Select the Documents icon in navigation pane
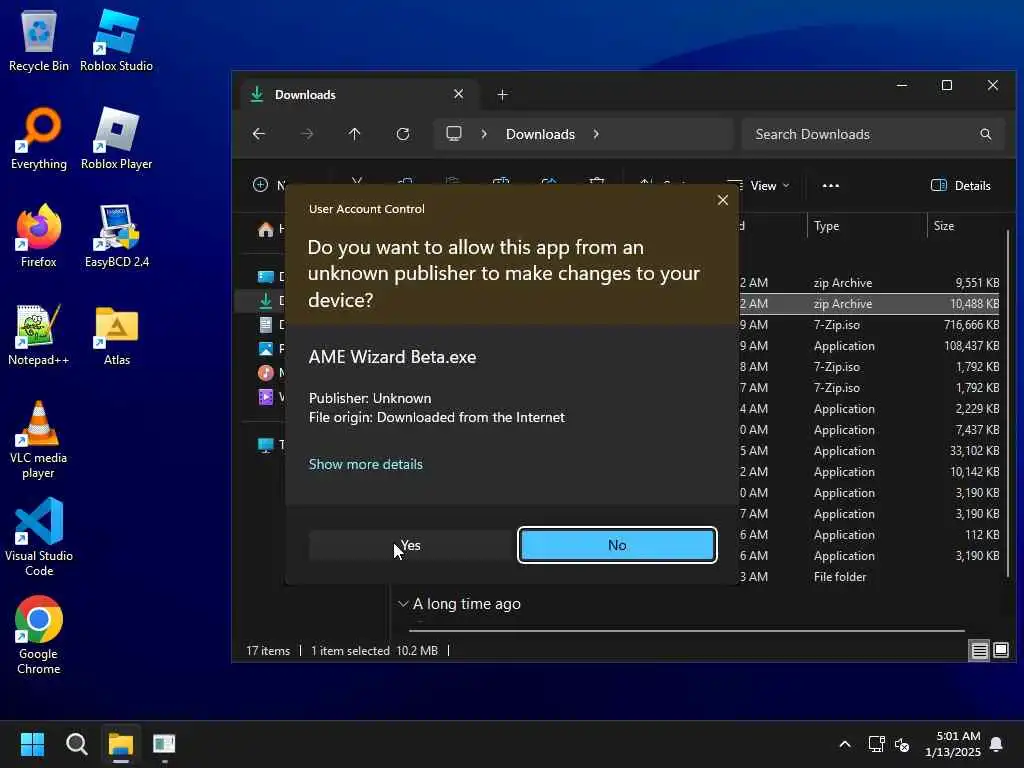1024x768 pixels. [266, 325]
